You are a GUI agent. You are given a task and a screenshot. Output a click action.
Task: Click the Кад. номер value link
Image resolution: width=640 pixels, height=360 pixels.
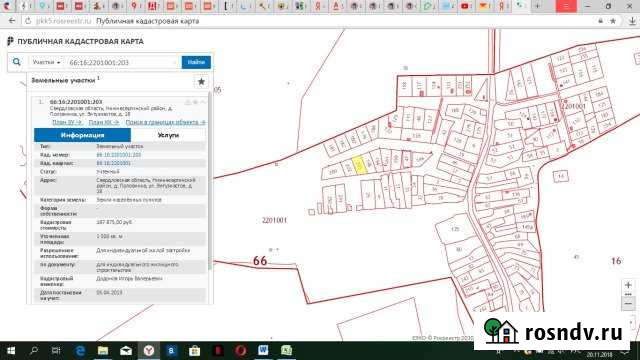[x=119, y=155]
